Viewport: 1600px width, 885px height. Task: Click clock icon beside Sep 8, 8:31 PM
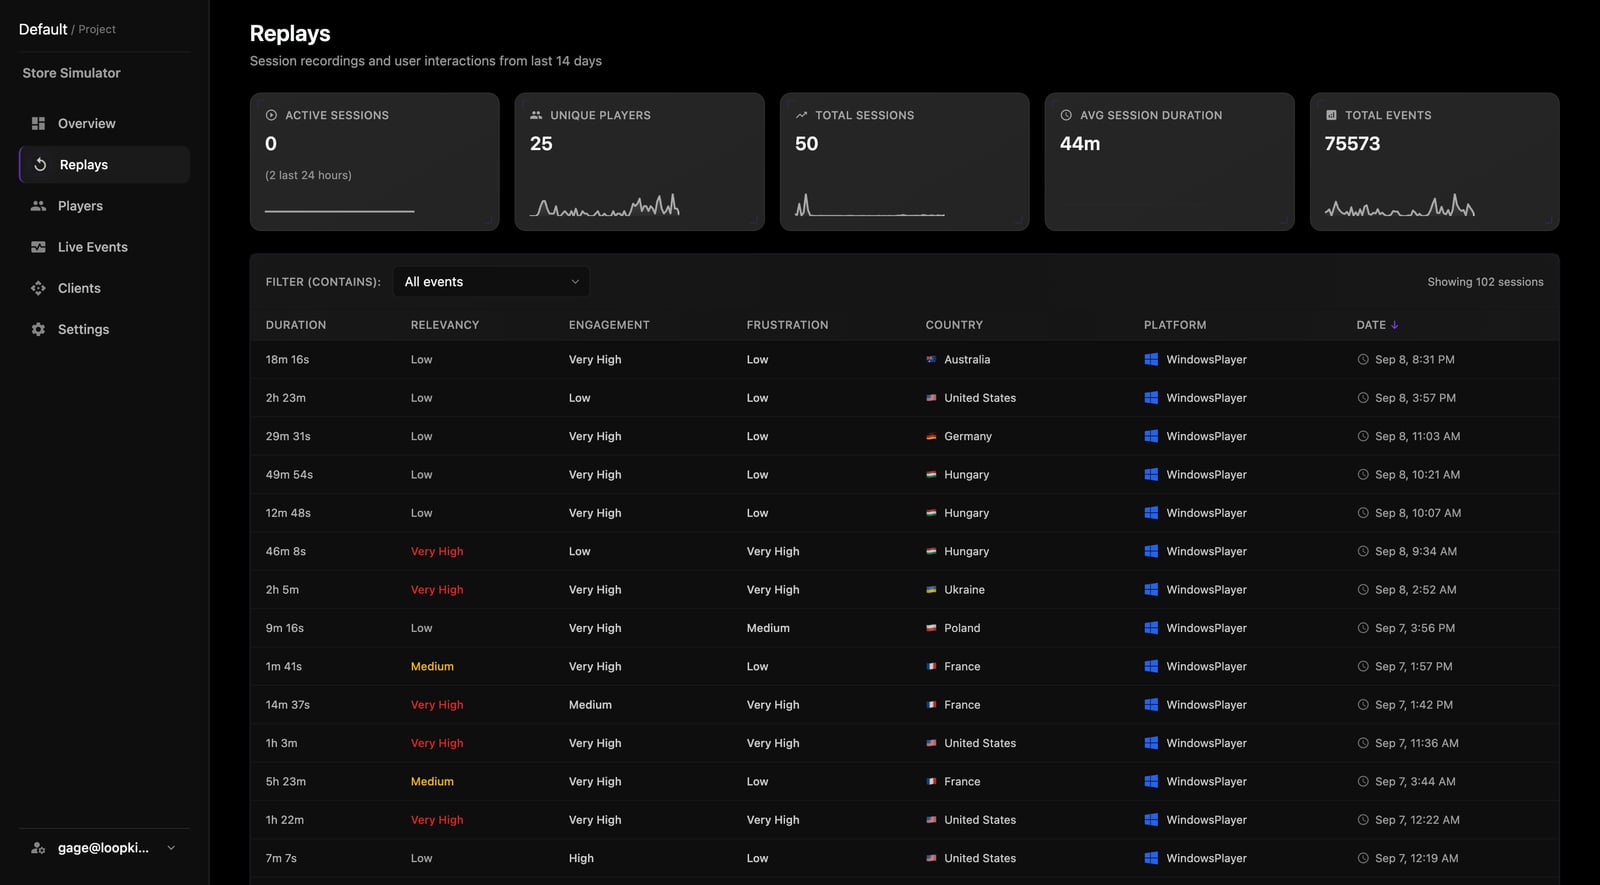(1363, 359)
